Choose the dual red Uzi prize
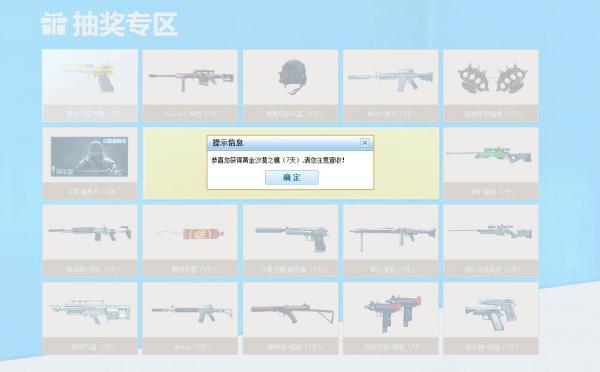600x372 pixels. pyautogui.click(x=391, y=318)
